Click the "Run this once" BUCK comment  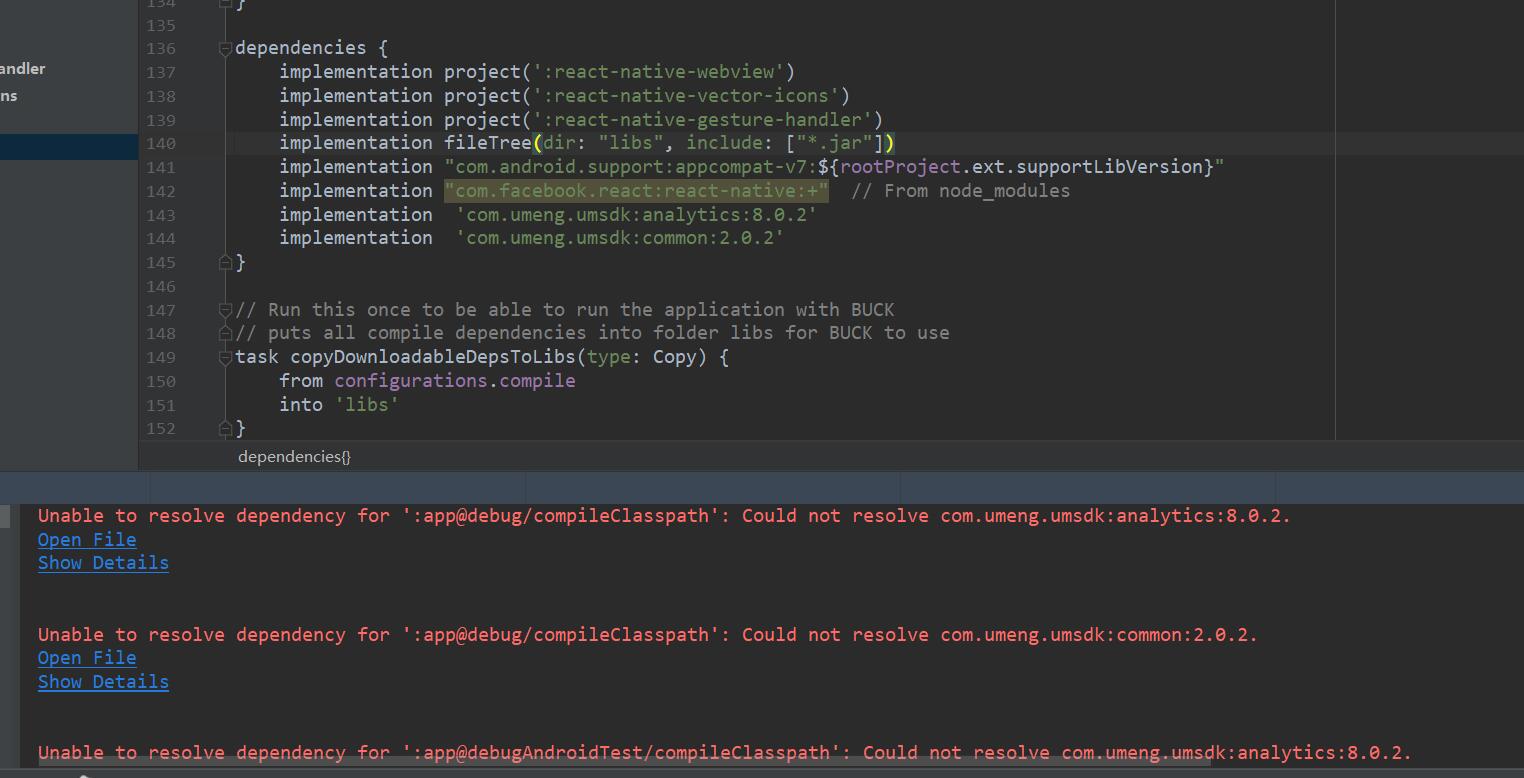[x=565, y=310]
